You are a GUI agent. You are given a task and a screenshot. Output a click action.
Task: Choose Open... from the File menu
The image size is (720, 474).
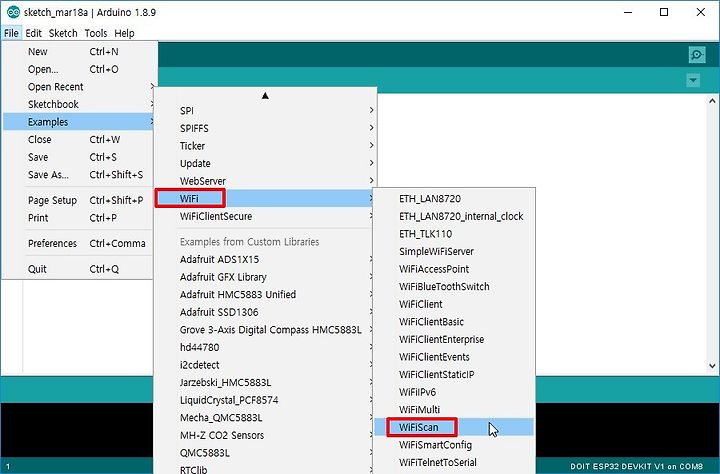[x=78, y=69]
